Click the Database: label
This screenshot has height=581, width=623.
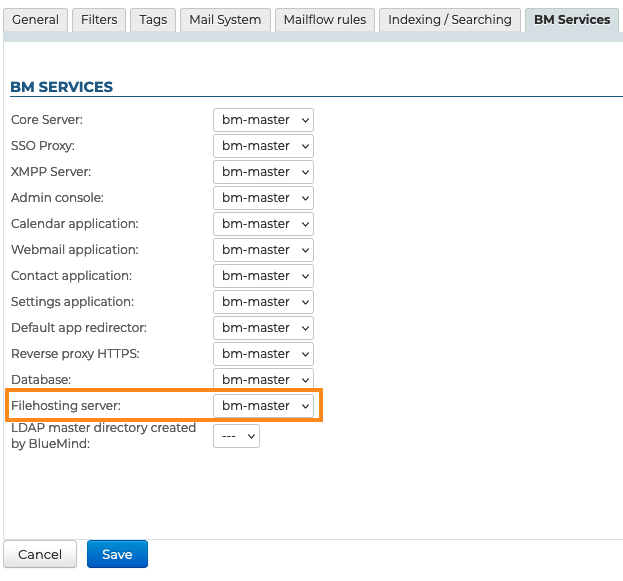click(41, 380)
